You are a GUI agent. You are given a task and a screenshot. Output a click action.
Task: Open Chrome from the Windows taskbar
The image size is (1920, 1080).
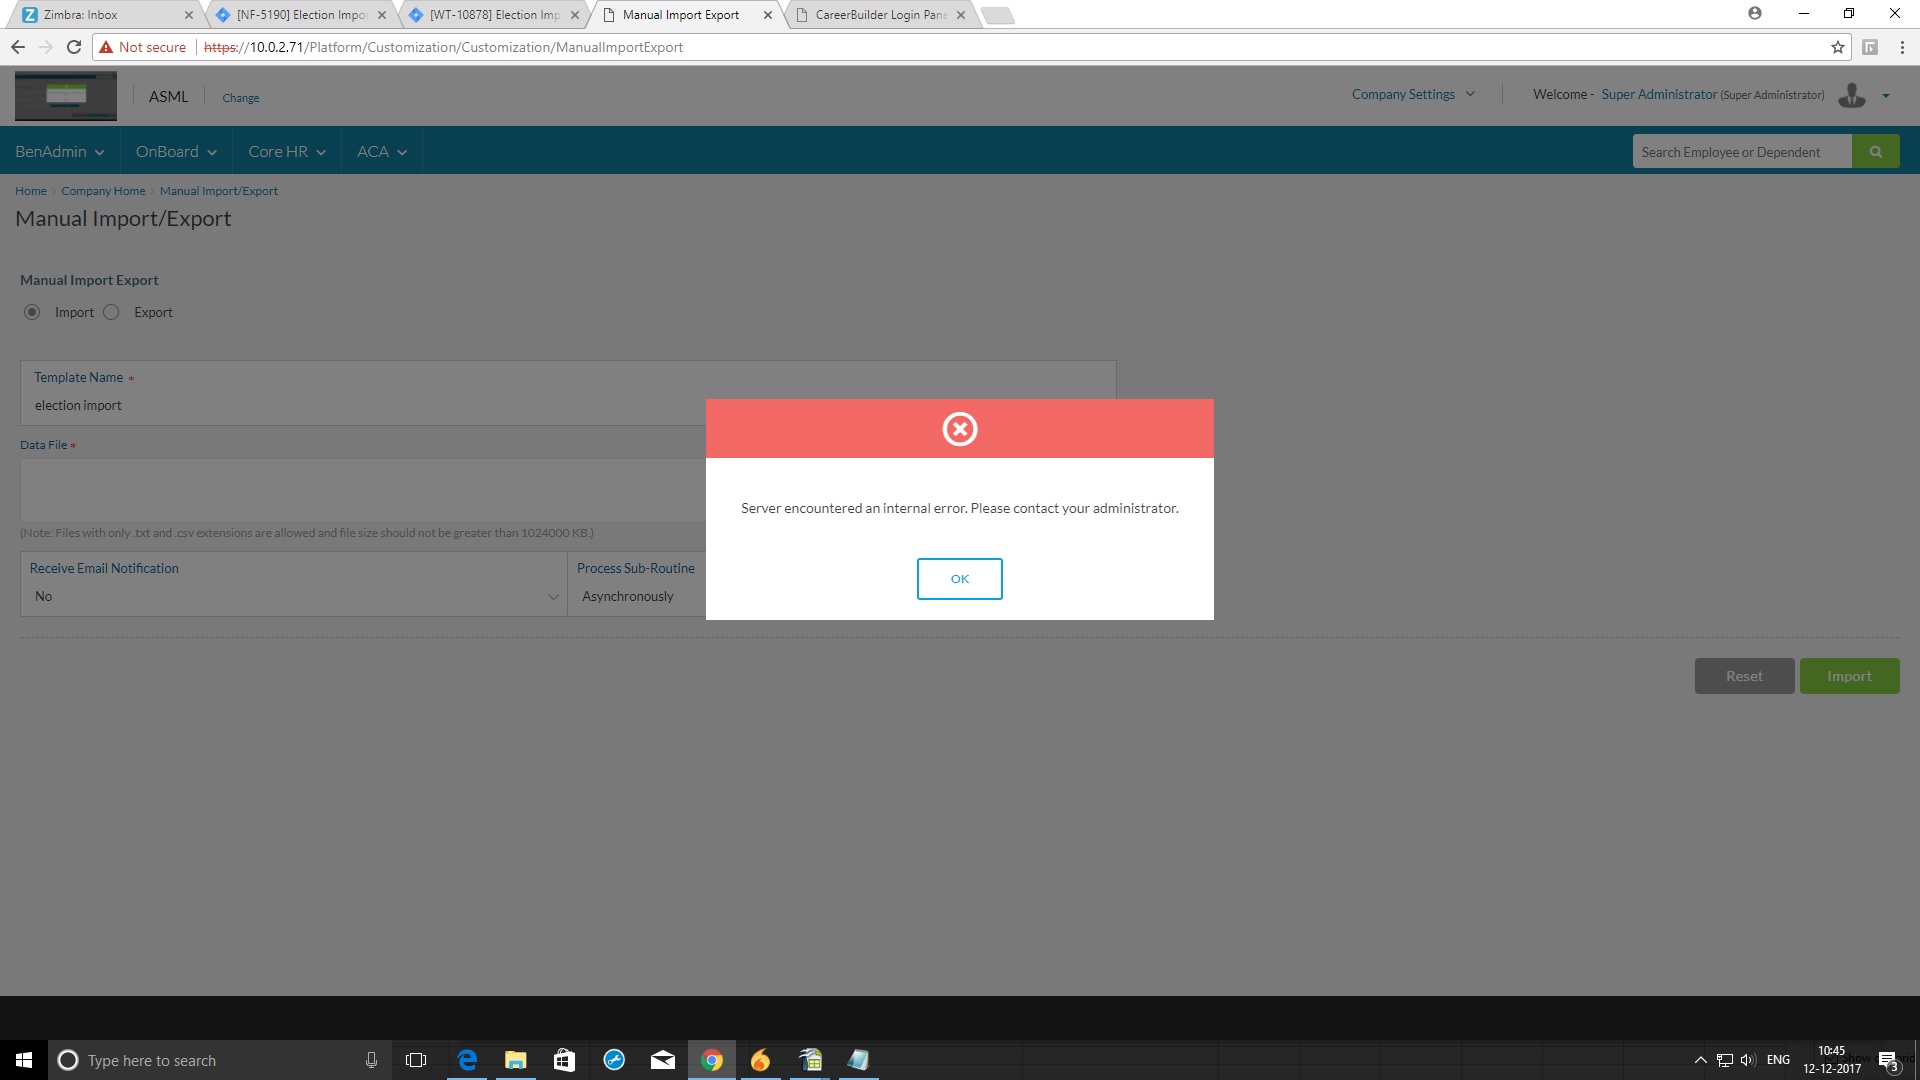tap(711, 1060)
